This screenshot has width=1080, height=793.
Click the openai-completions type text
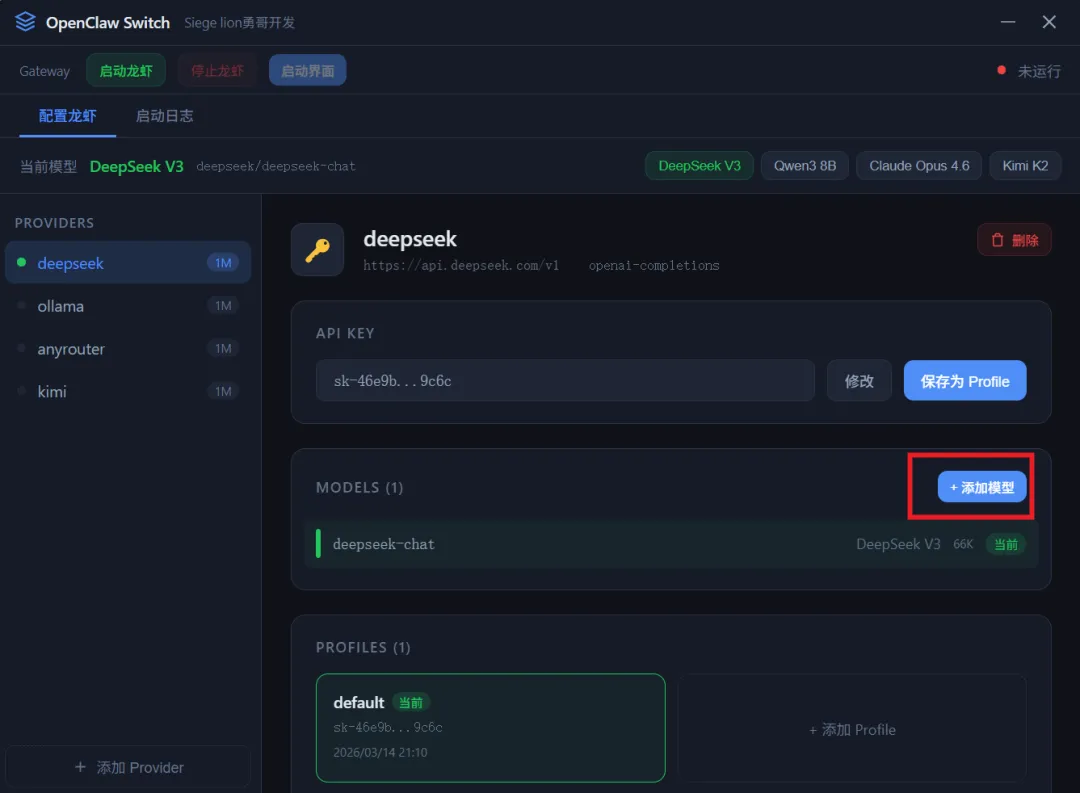coord(654,265)
